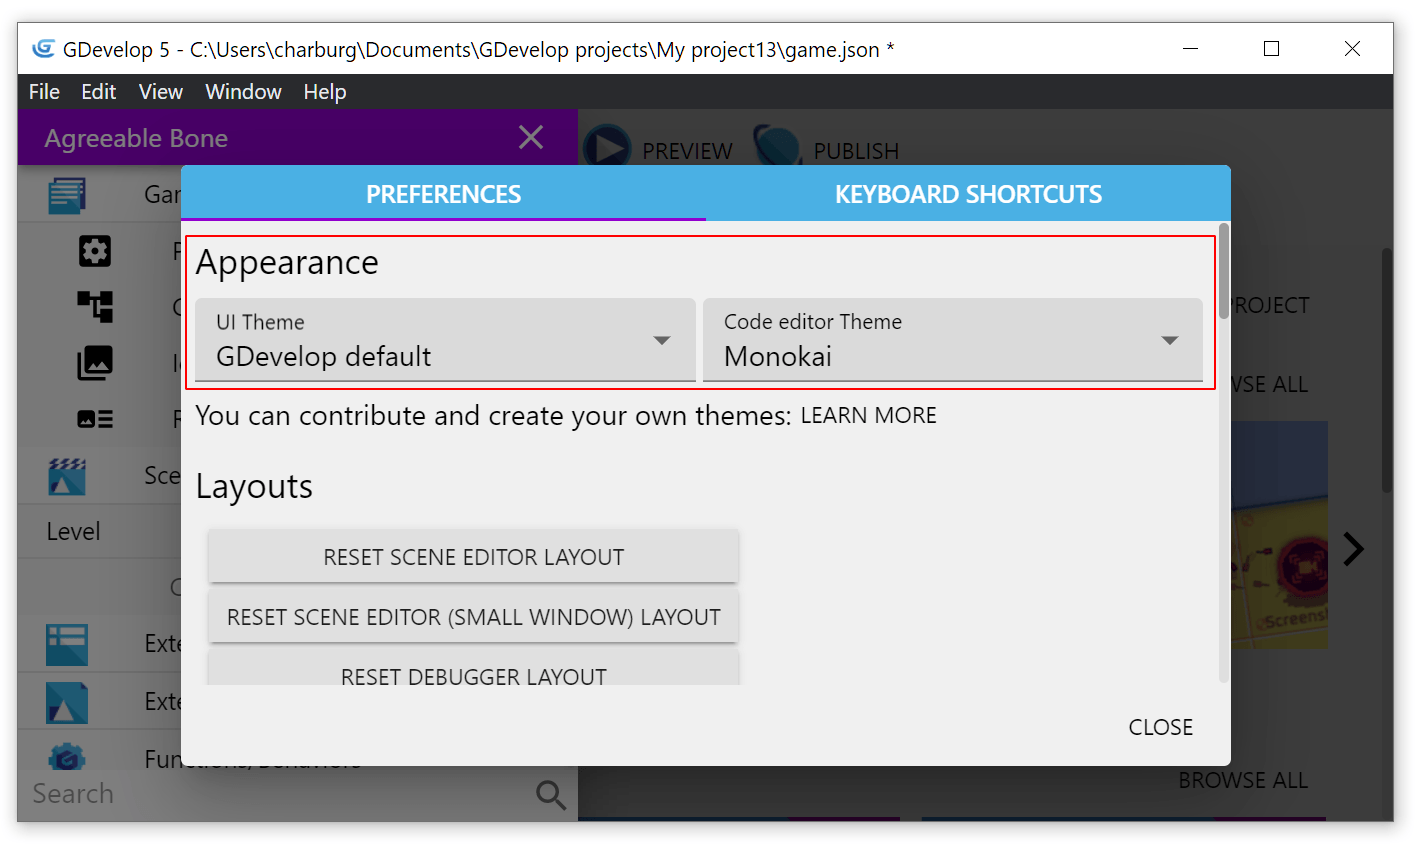
Task: Click the image resources icon in sidebar
Action: [95, 363]
